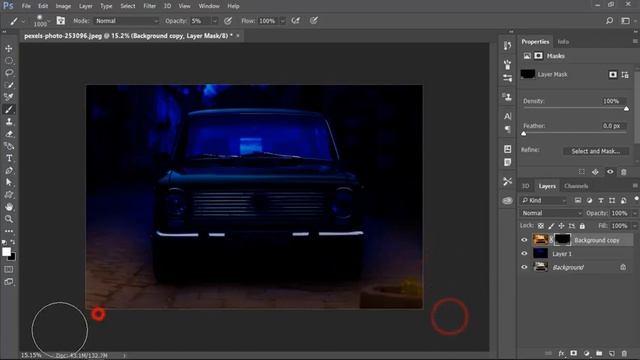
Task: Click the delete mask trash icon in Properties
Action: pos(624,172)
